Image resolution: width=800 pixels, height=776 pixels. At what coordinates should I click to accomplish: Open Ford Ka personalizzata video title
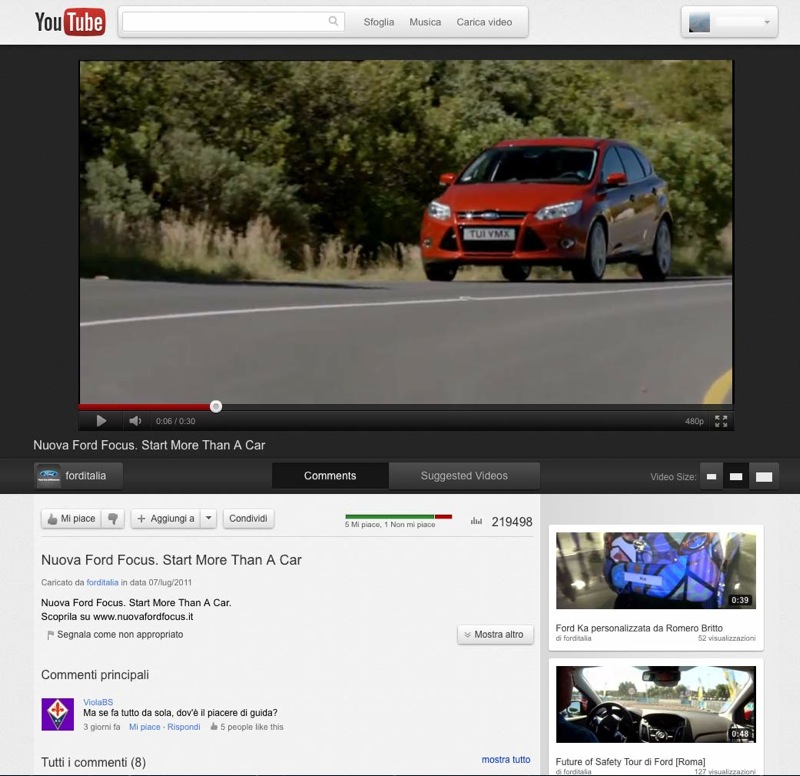pyautogui.click(x=639, y=628)
